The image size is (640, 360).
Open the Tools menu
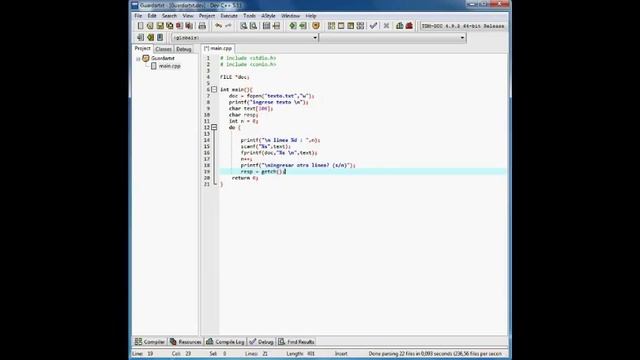tap(249, 16)
